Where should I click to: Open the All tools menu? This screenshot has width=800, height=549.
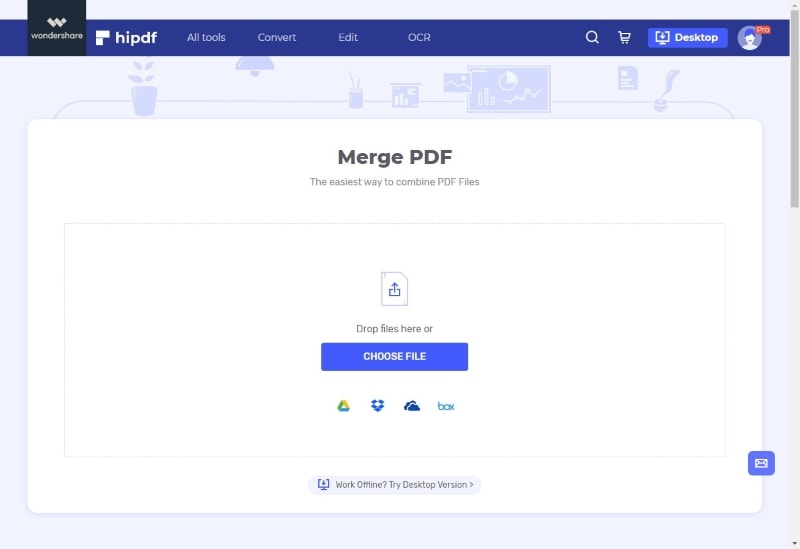click(206, 38)
